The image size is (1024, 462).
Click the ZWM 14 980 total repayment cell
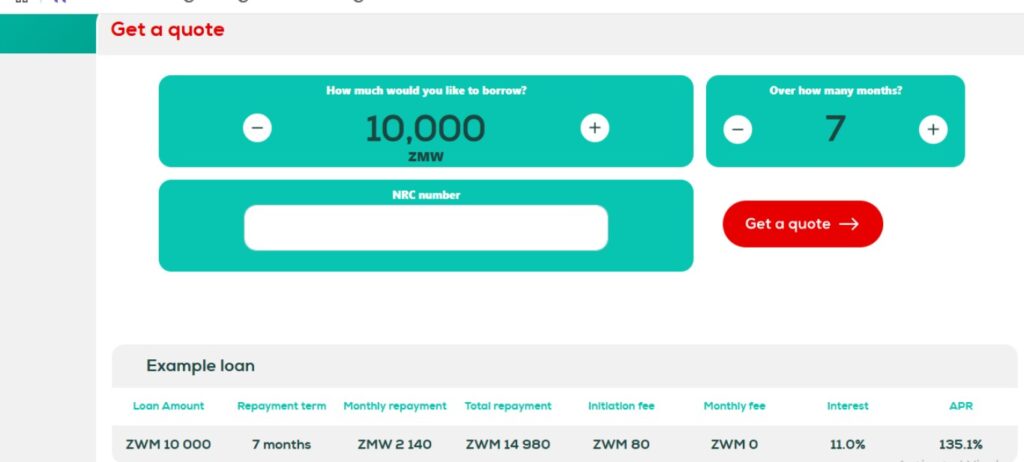tap(508, 444)
